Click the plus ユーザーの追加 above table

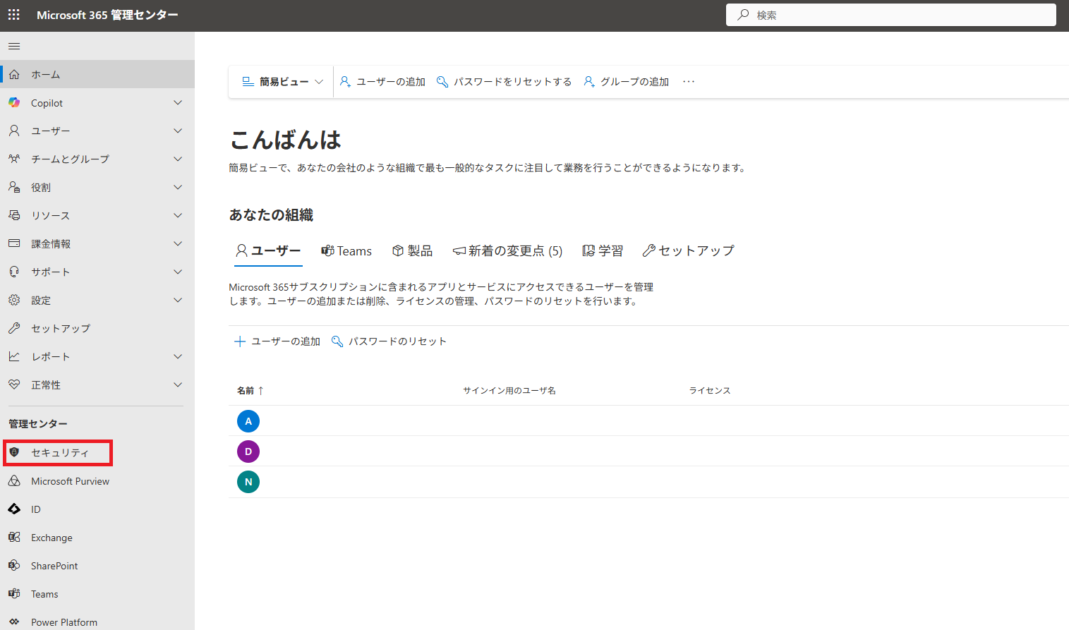click(x=277, y=342)
